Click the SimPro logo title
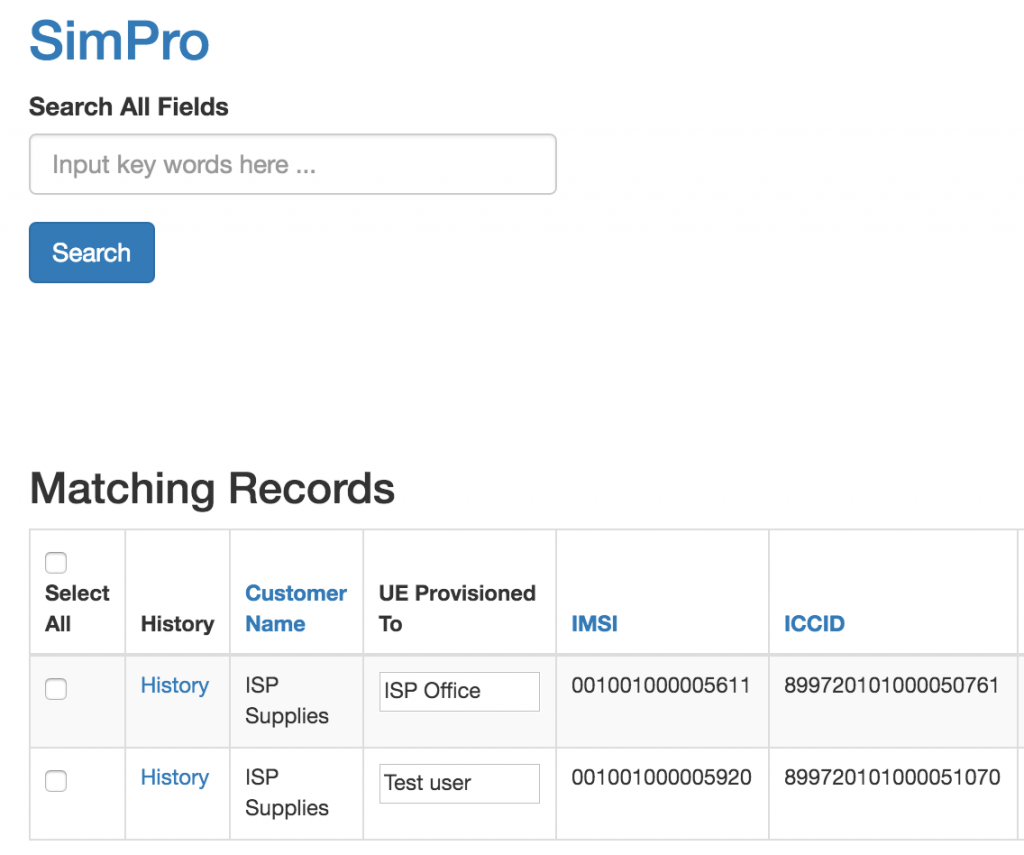1024x855 pixels. pyautogui.click(x=119, y=41)
